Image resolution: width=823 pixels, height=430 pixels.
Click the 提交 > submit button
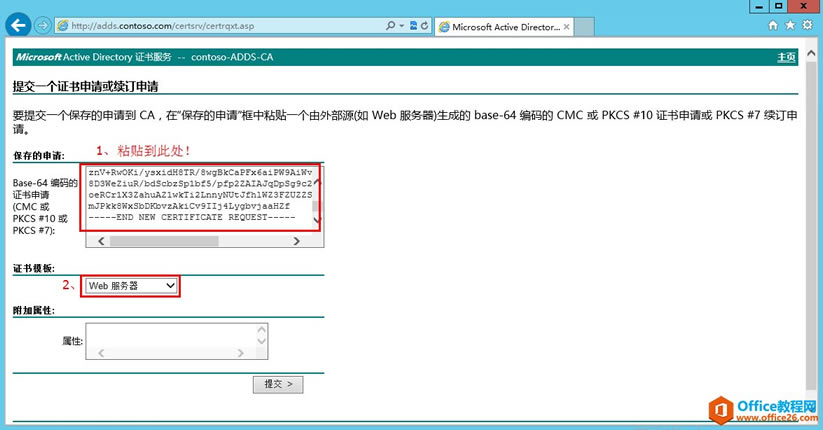[278, 384]
